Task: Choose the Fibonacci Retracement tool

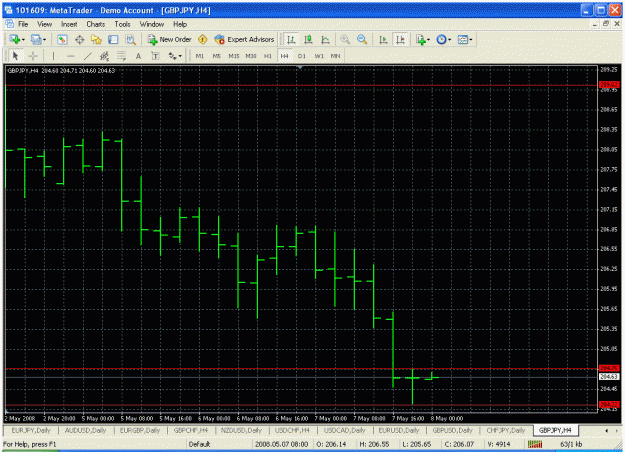Action: coord(121,56)
